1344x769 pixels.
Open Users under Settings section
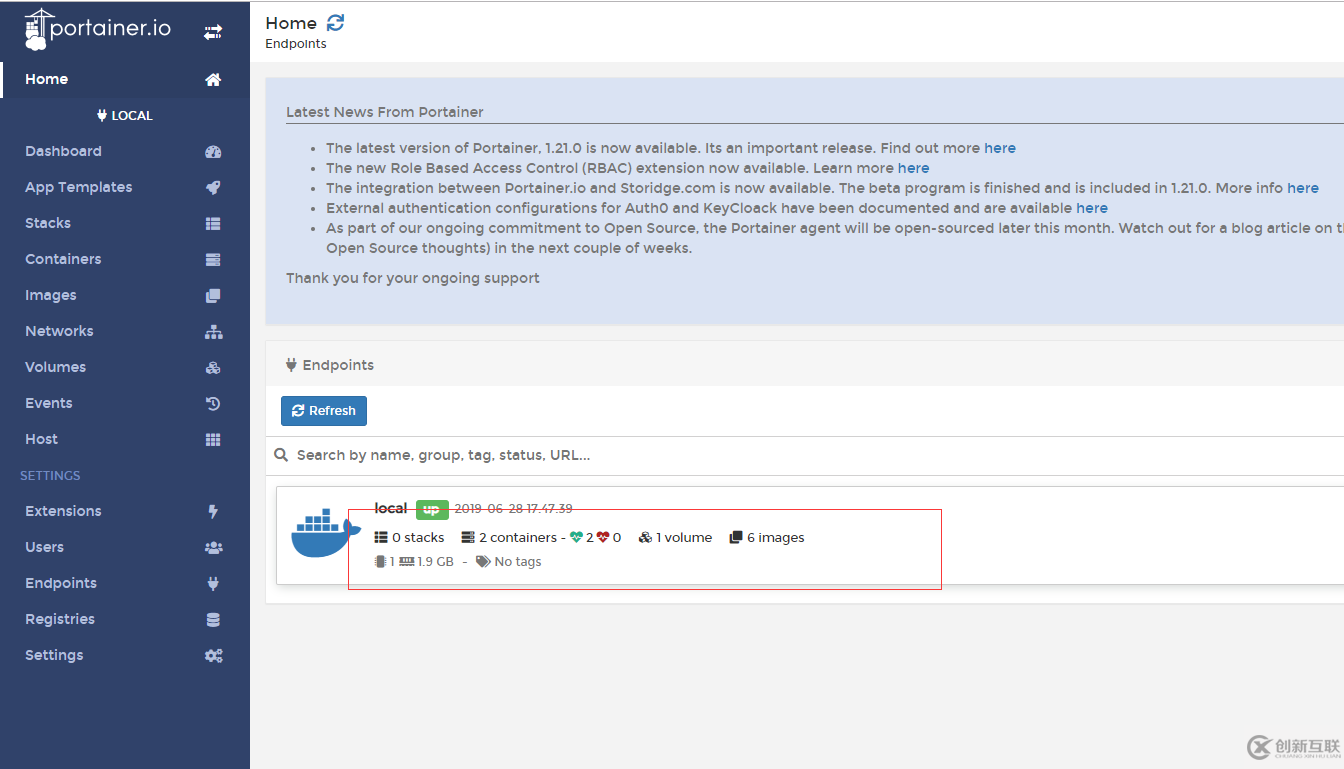(125, 548)
